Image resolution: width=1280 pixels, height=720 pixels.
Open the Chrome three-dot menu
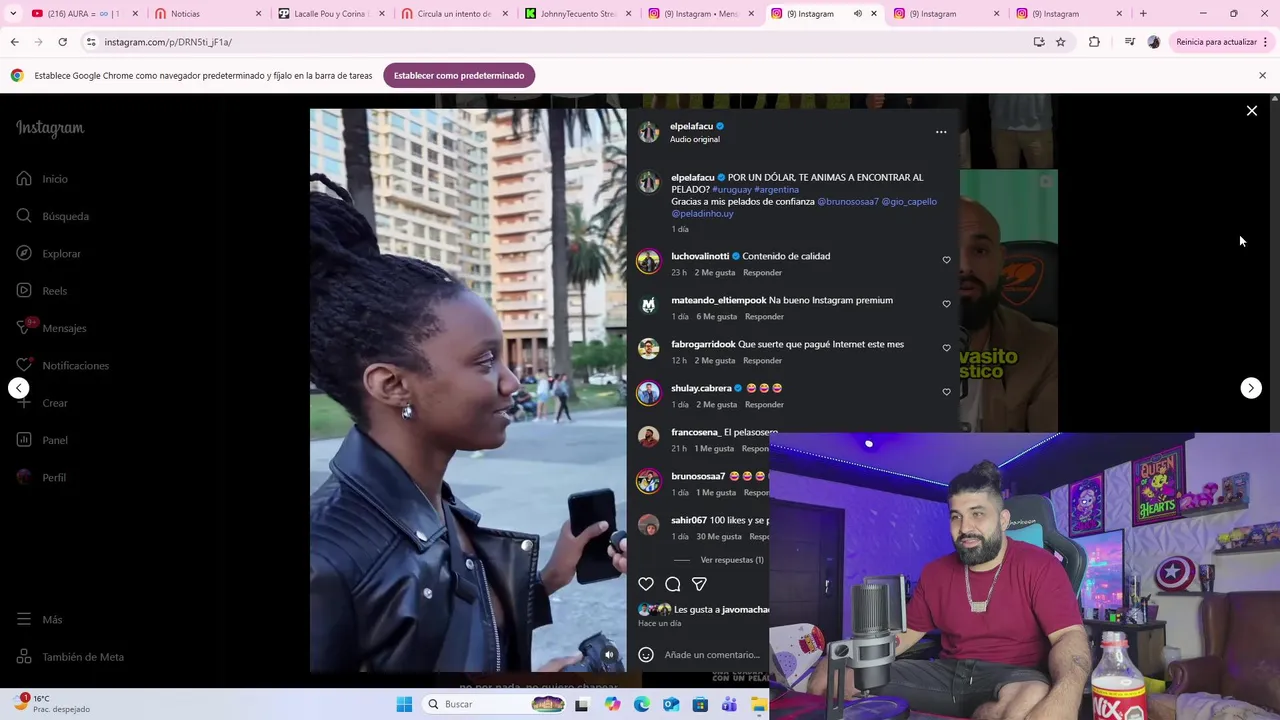tap(1265, 42)
